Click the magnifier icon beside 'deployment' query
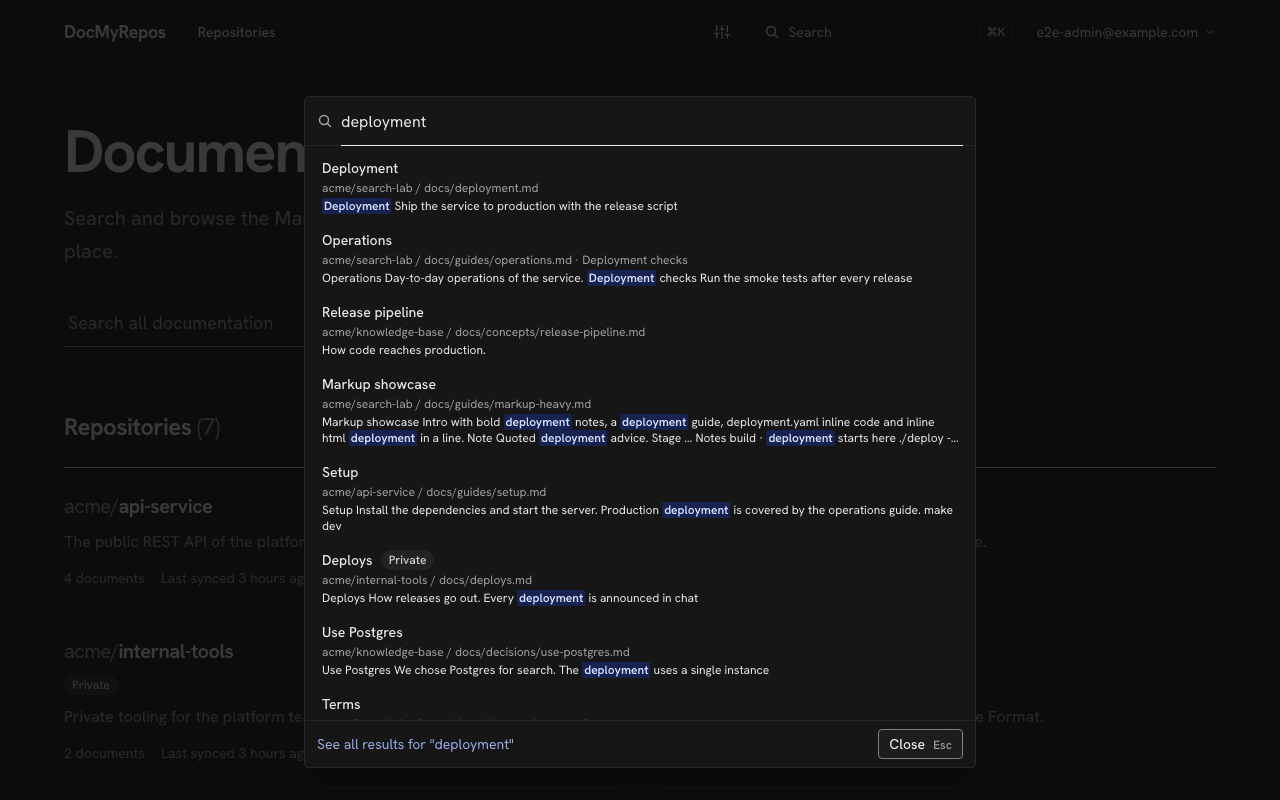This screenshot has width=1280, height=800. 325,121
